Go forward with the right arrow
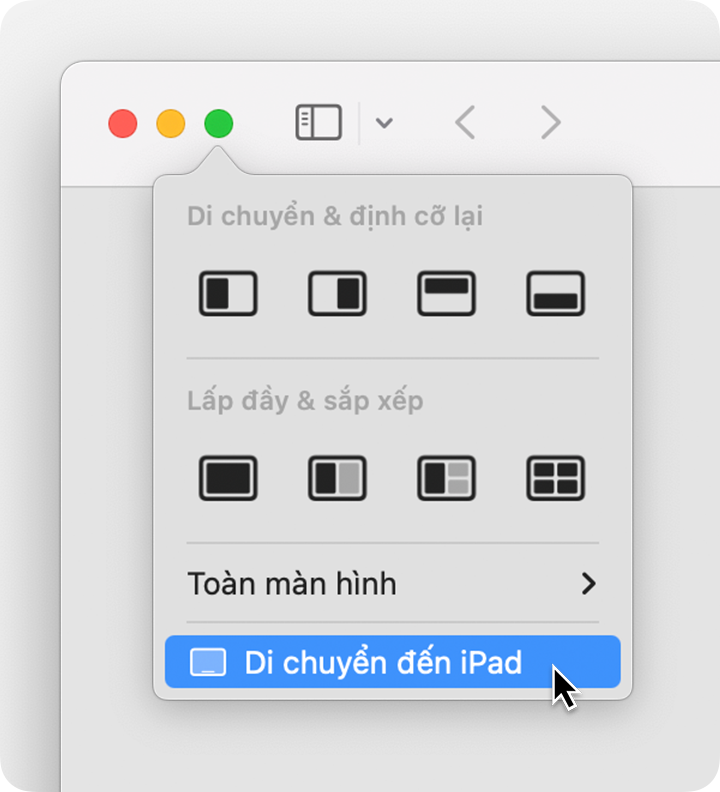The width and height of the screenshot is (720, 792). (551, 122)
